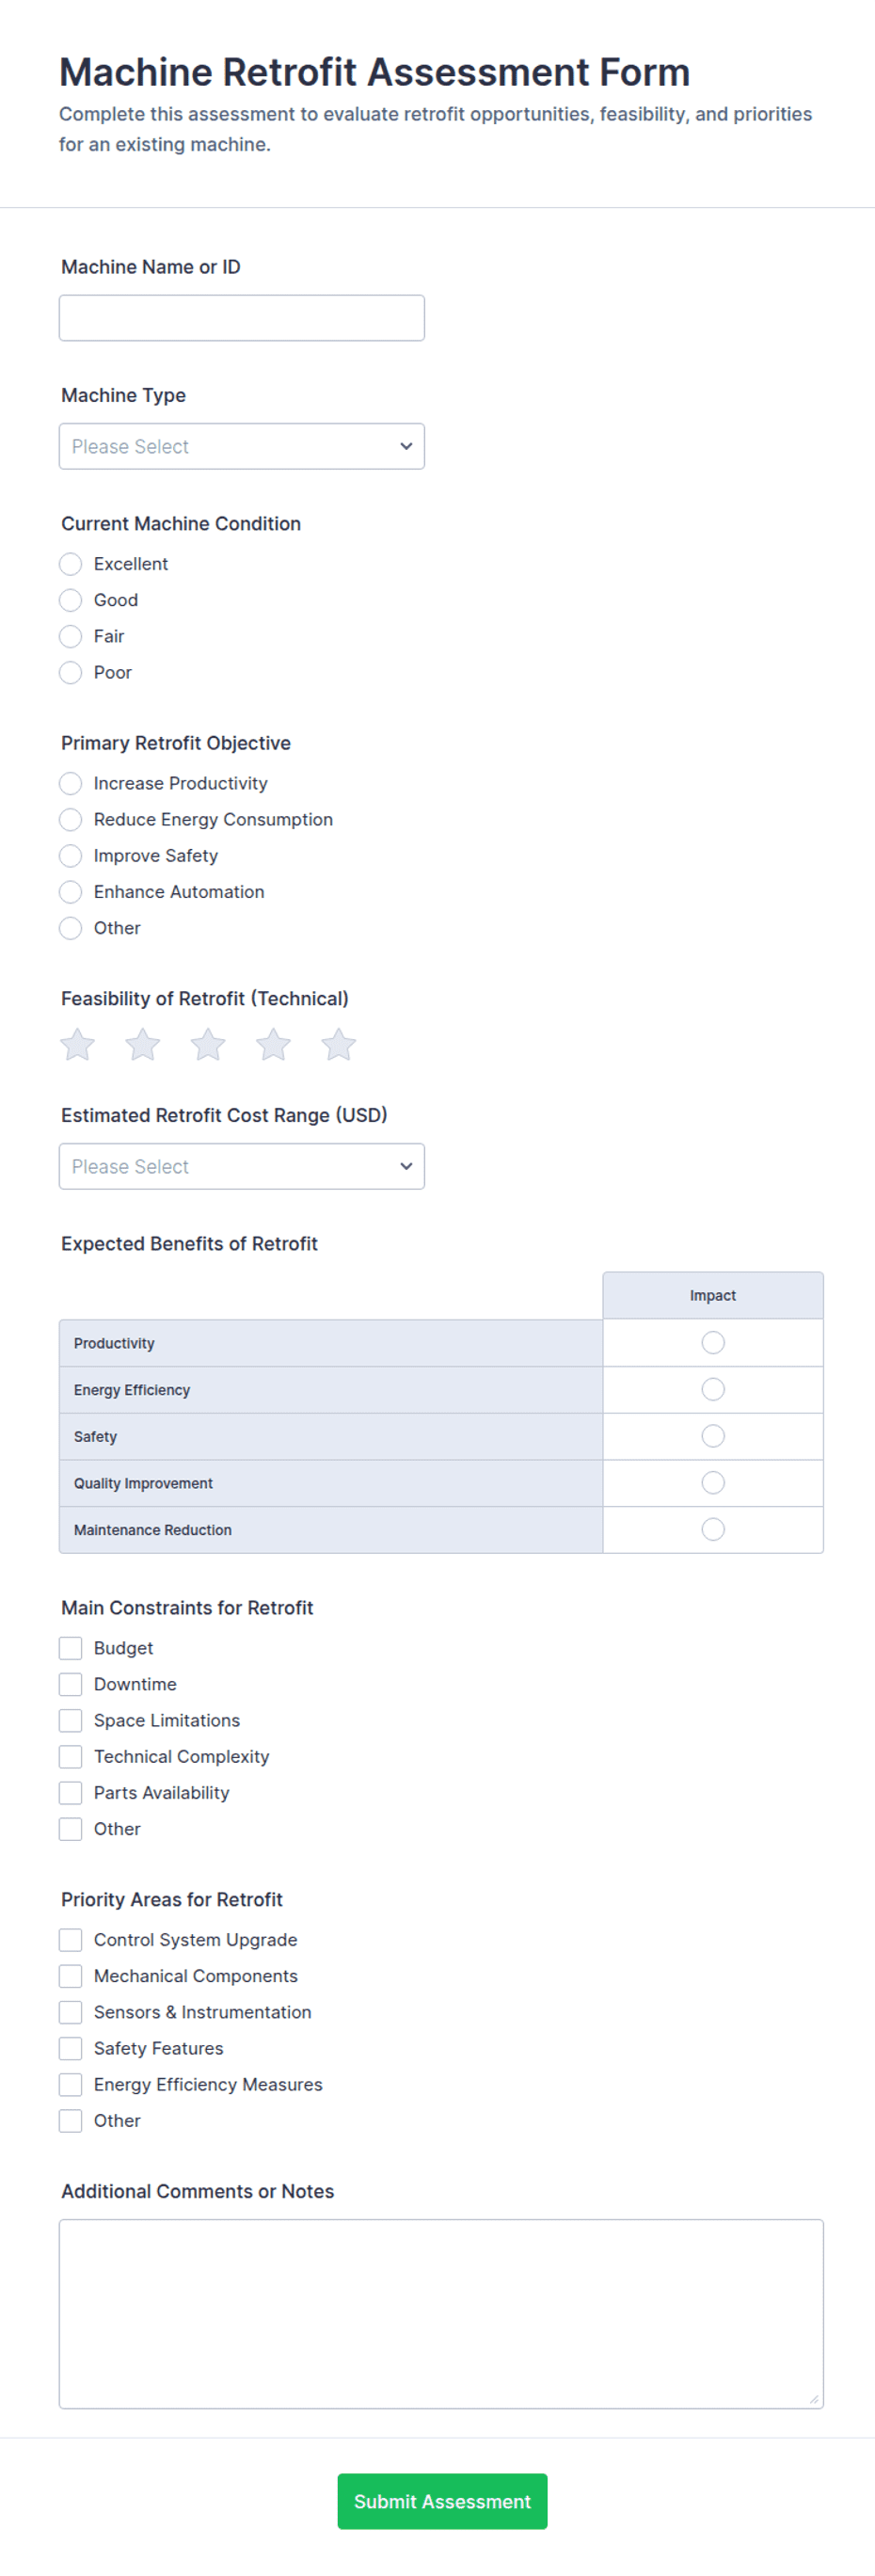
Task: Give five stars for retrofit feasibility
Action: click(x=338, y=1044)
